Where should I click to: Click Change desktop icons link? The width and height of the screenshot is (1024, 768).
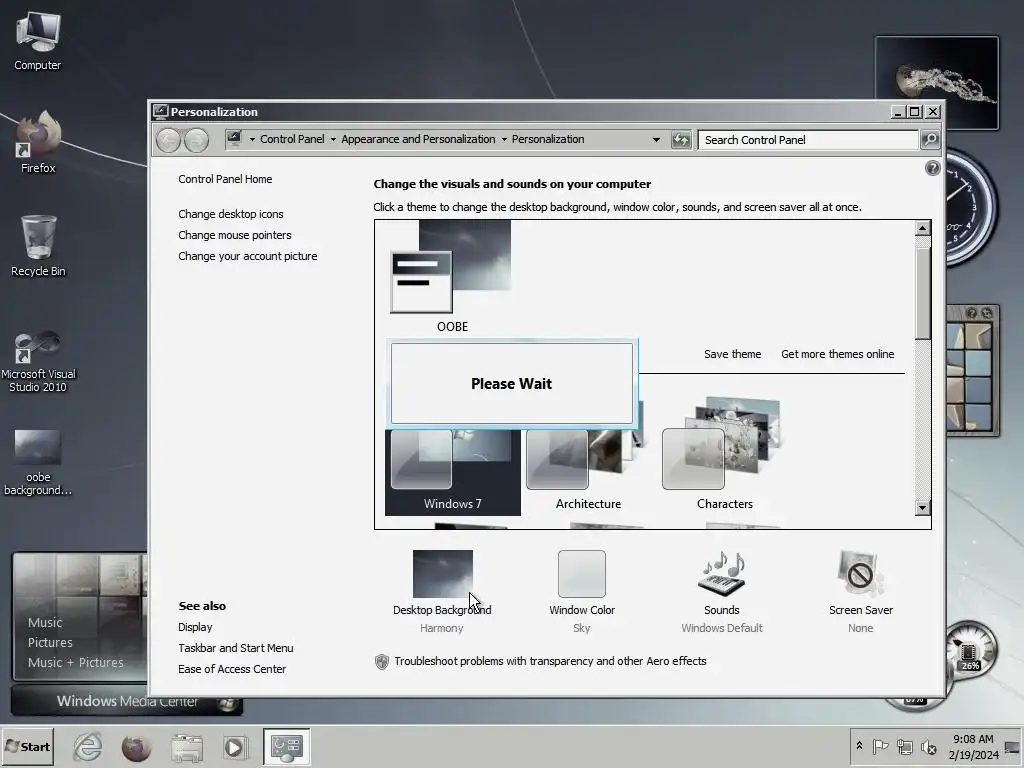point(231,214)
